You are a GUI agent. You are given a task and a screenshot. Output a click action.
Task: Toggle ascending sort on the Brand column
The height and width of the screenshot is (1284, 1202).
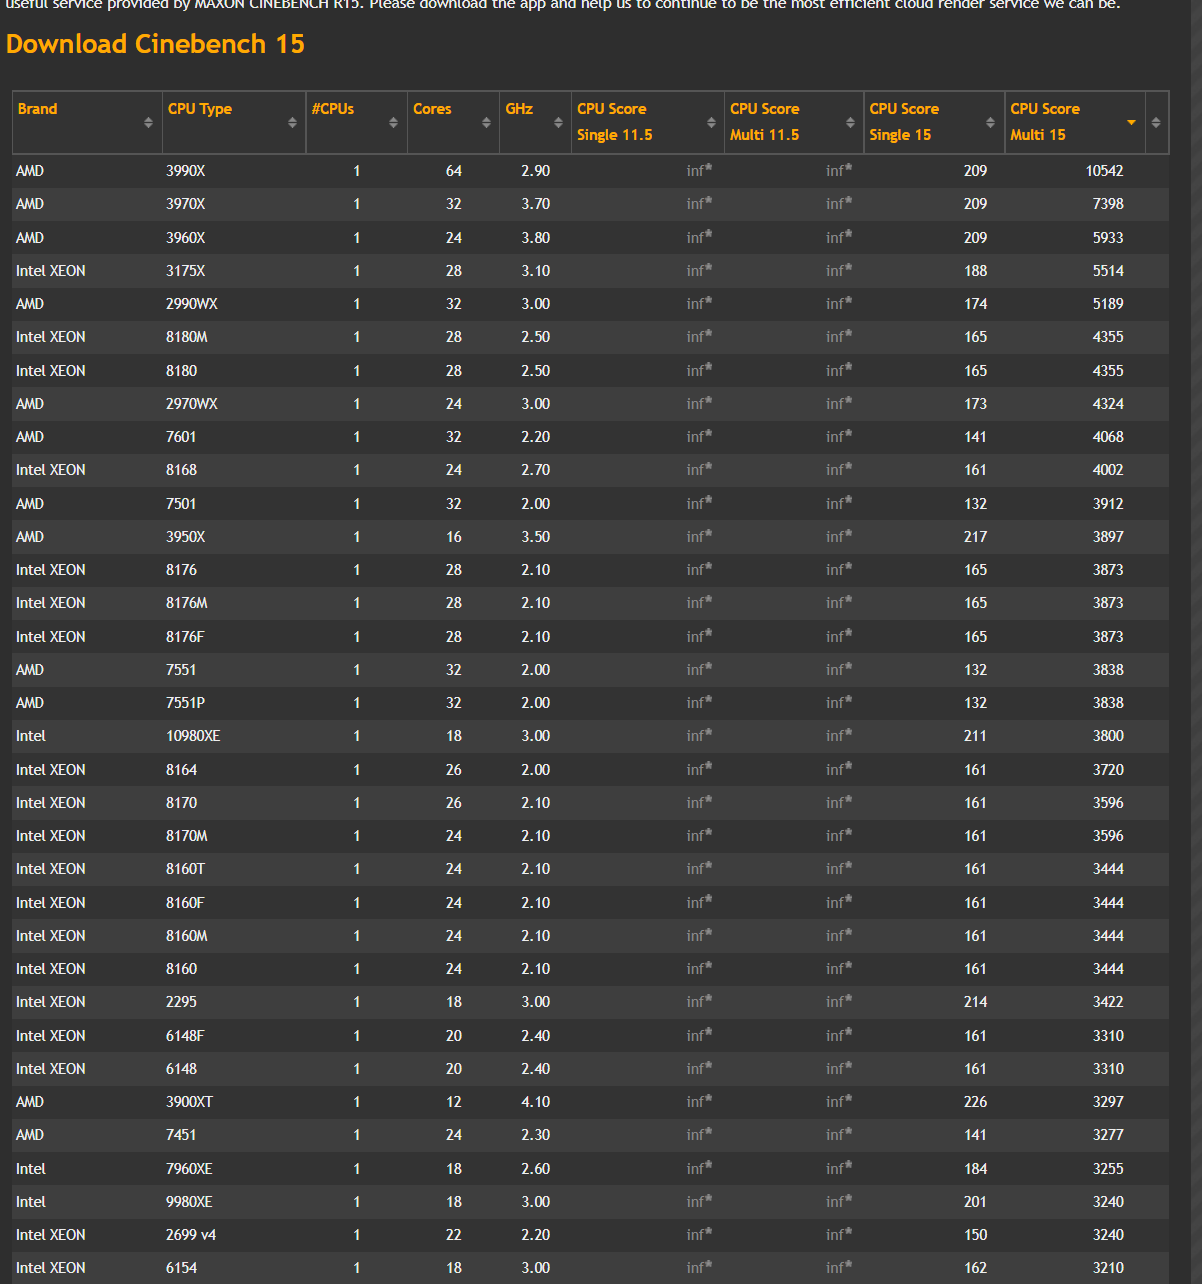[146, 122]
